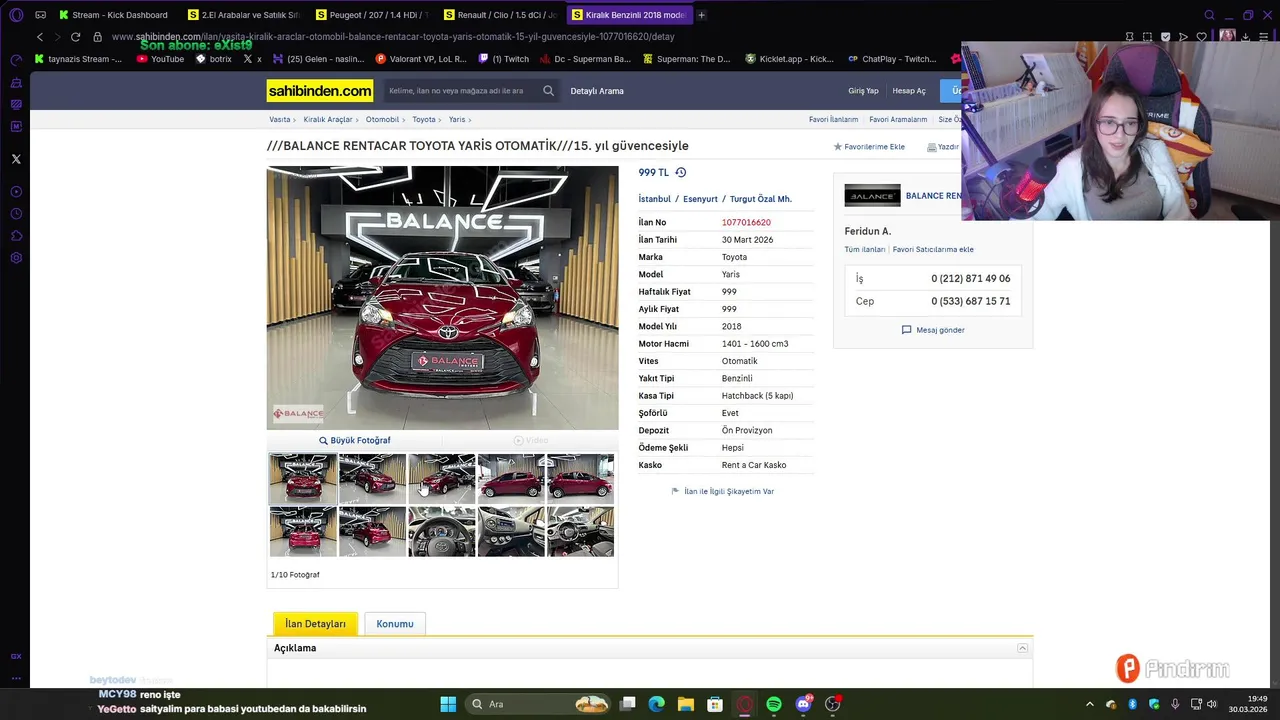This screenshot has width=1280, height=720.
Task: Click the İstanbul location link
Action: [x=655, y=199]
